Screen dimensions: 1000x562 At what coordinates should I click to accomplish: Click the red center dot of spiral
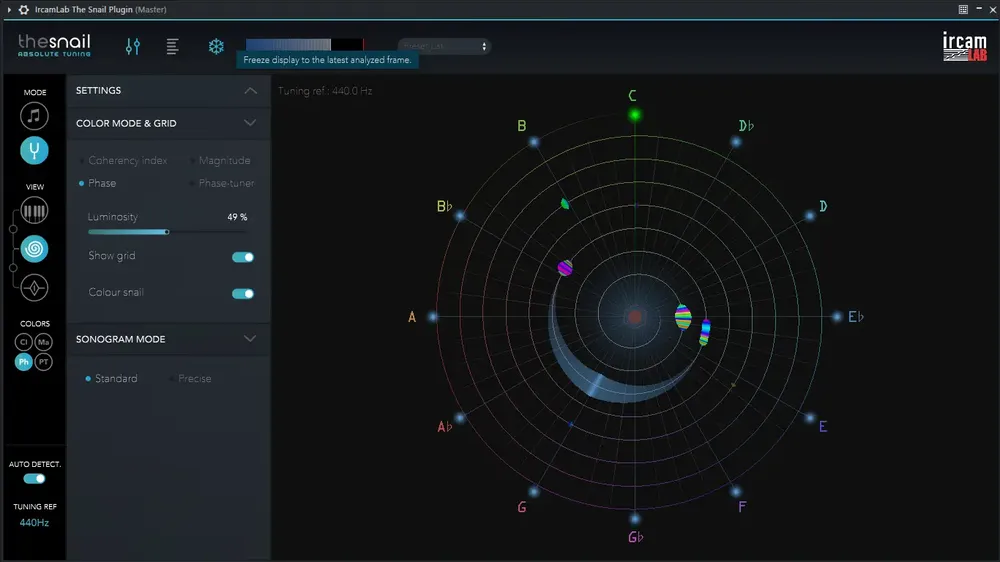(635, 316)
